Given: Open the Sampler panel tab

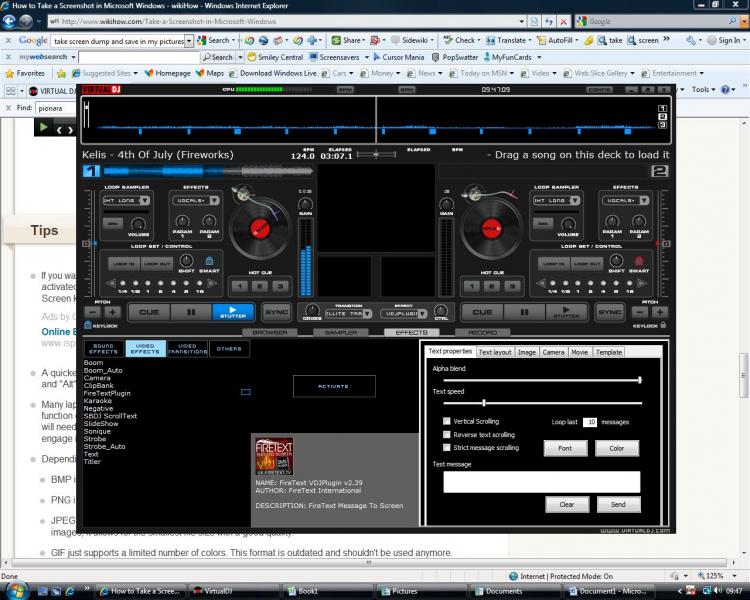Looking at the screenshot, I should pos(341,332).
